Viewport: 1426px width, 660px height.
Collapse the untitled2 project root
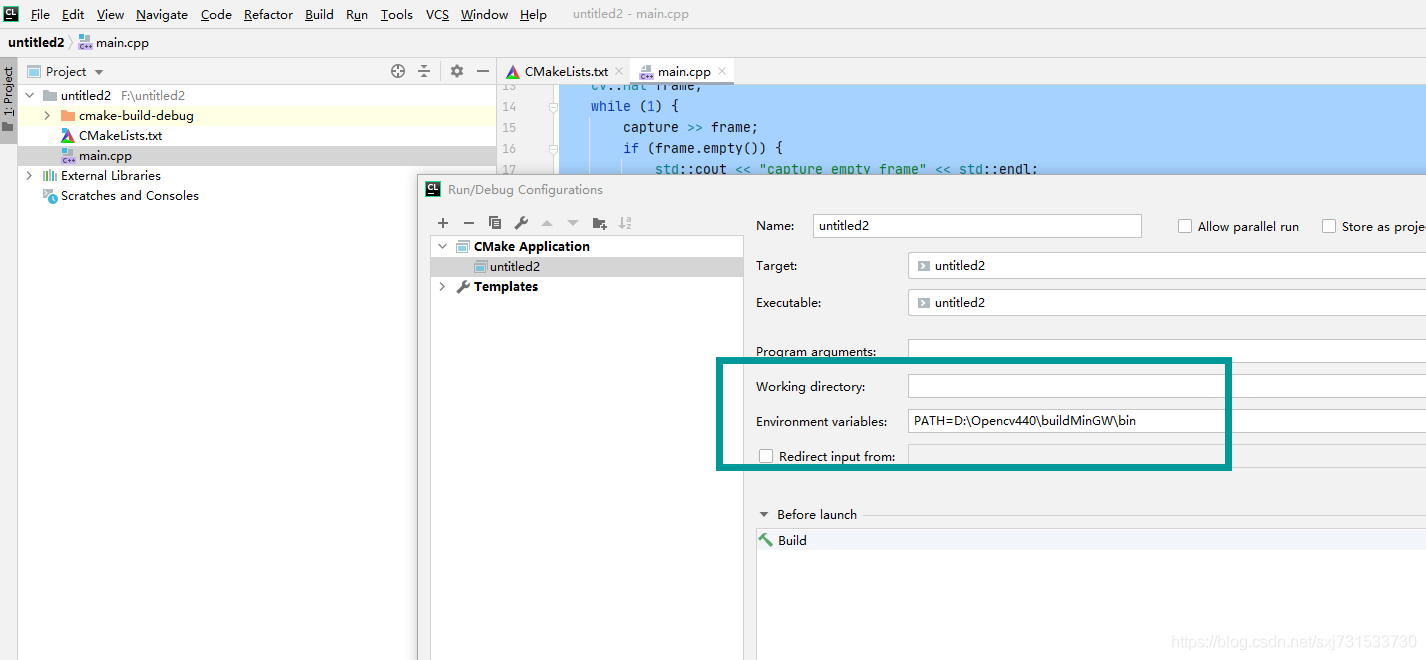point(29,96)
